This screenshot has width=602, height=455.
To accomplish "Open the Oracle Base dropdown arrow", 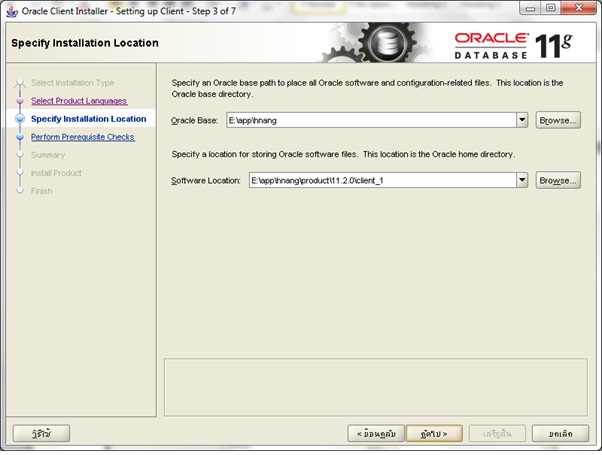I will coord(522,120).
